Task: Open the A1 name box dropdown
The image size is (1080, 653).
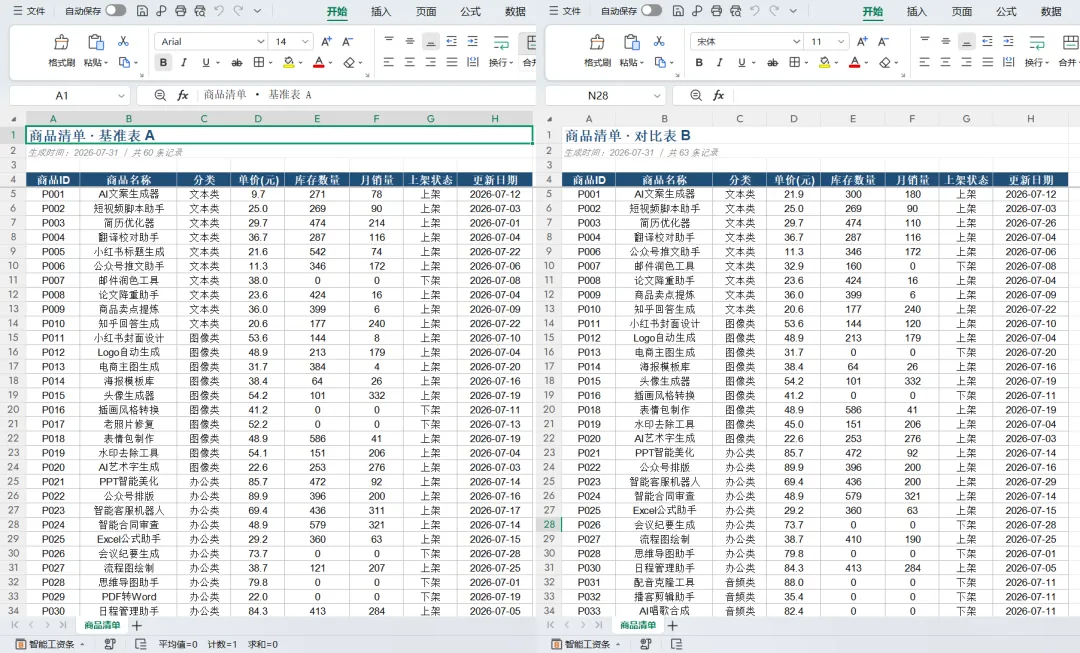Action: coord(121,96)
